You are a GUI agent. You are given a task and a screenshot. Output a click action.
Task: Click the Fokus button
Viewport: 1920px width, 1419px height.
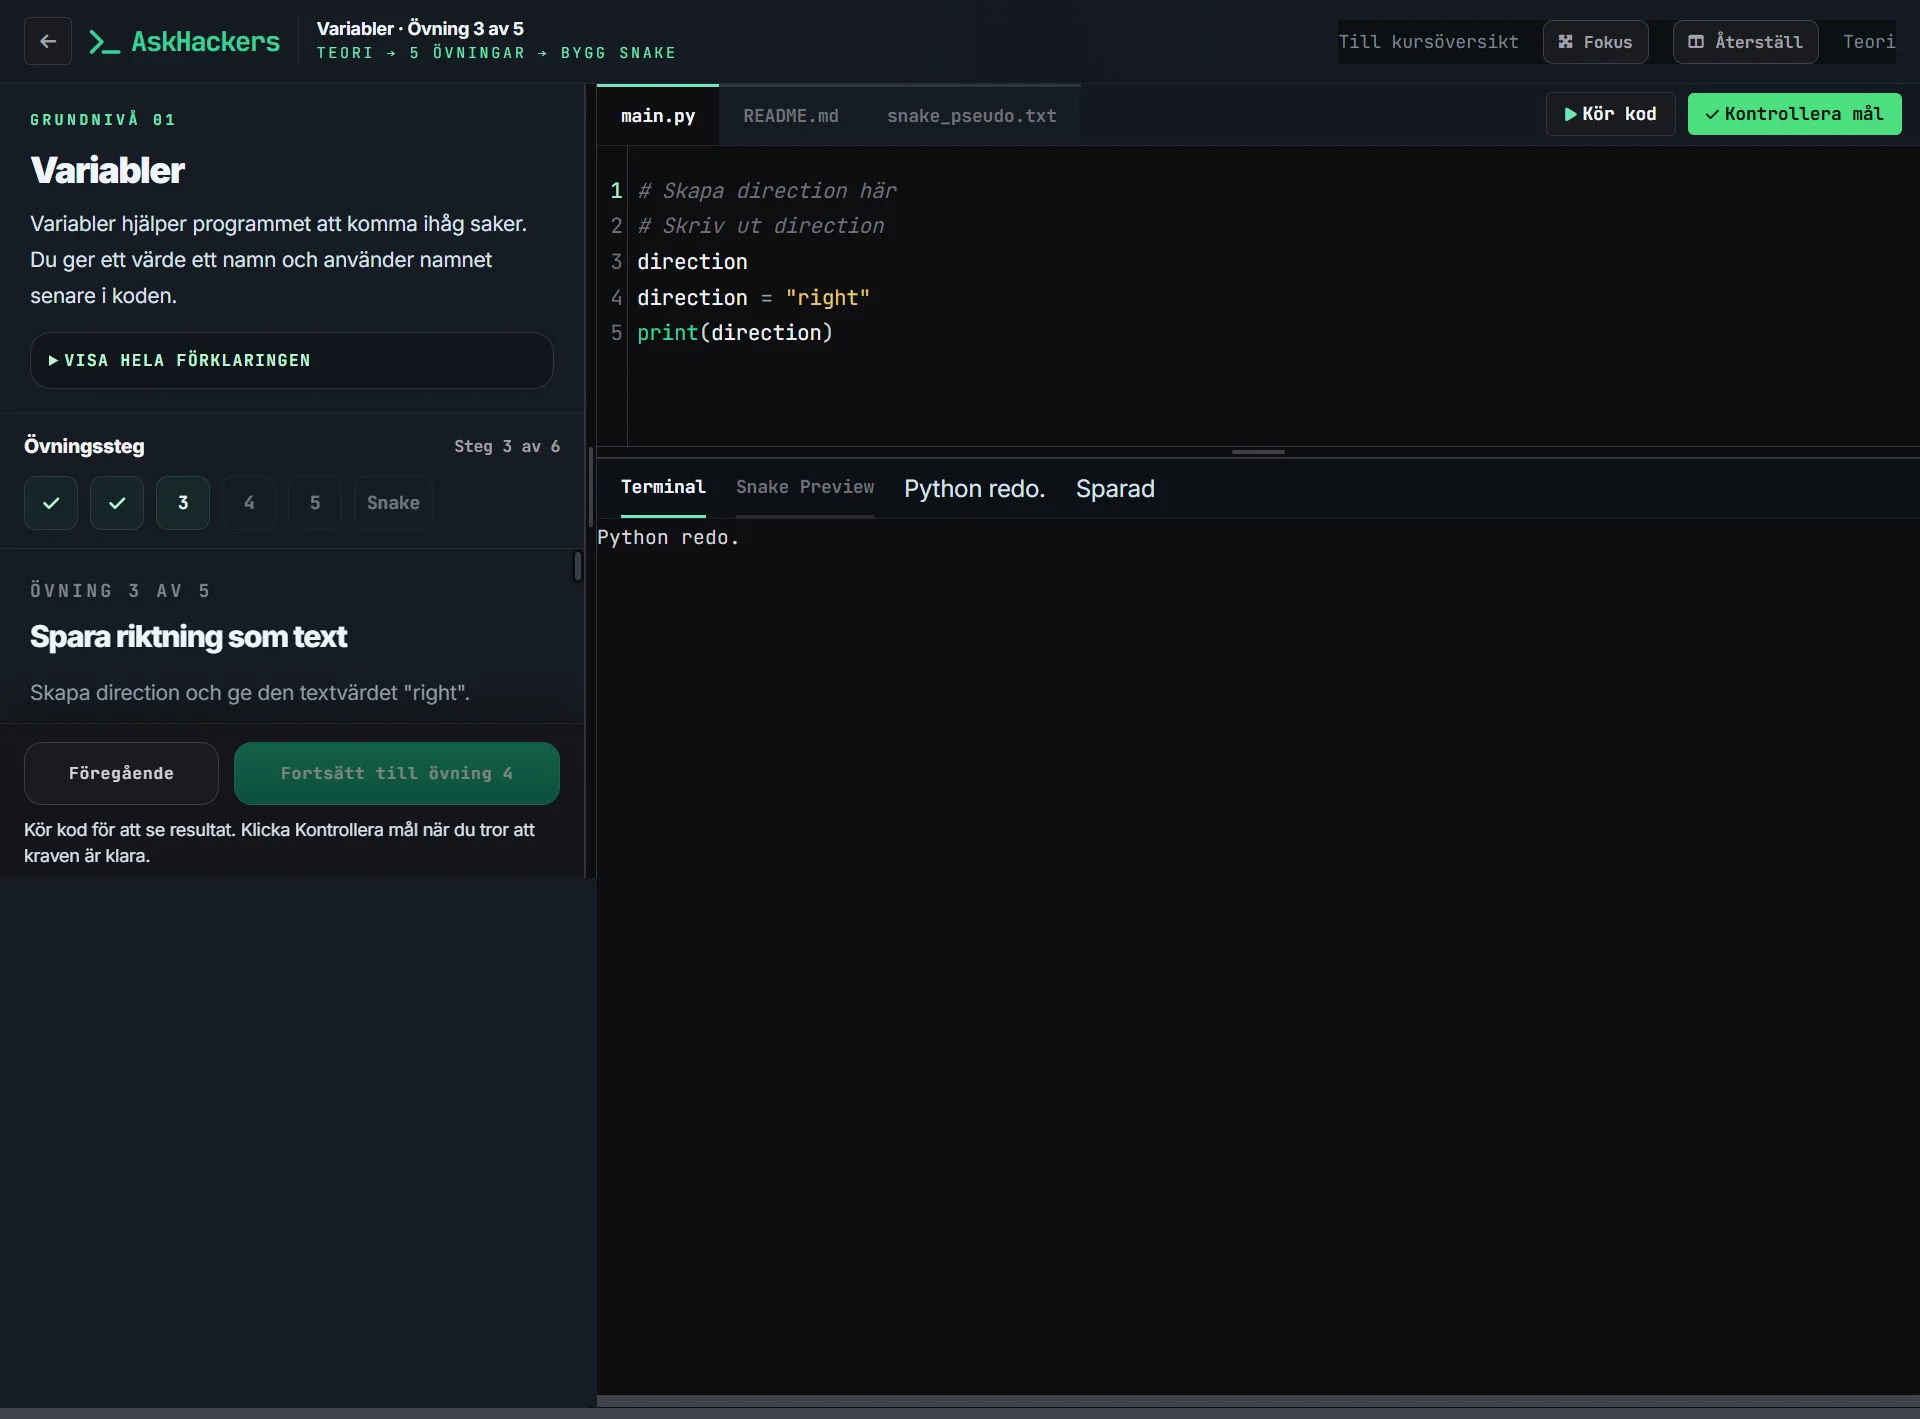click(1595, 42)
